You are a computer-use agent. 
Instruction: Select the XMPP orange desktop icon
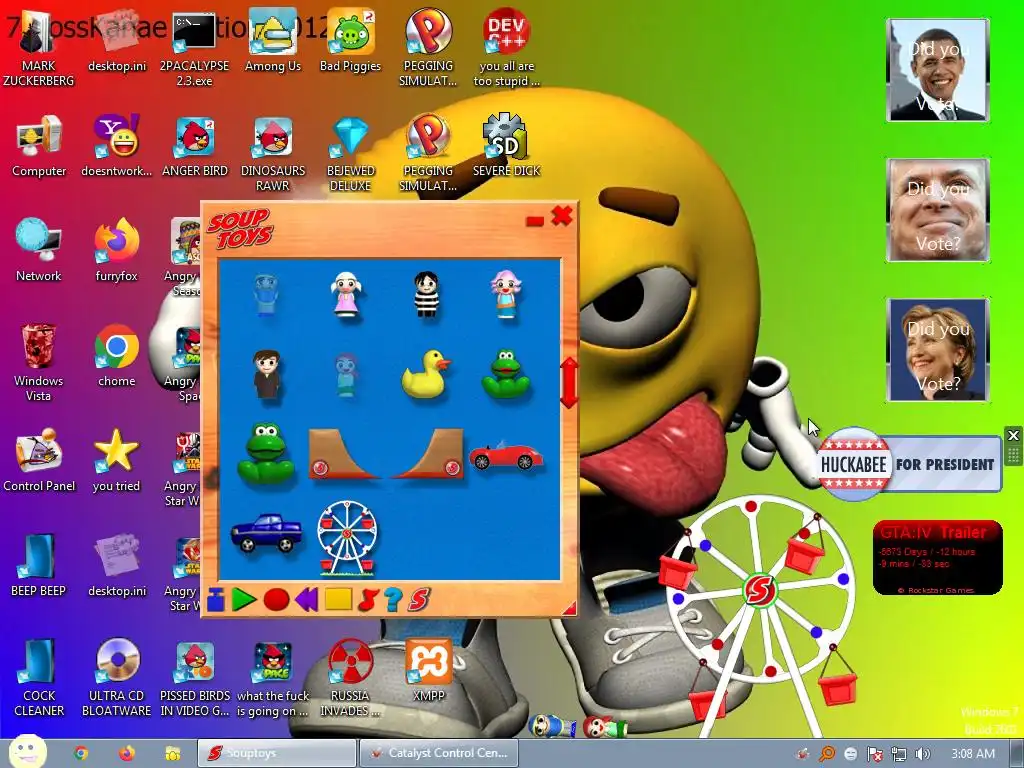pyautogui.click(x=428, y=671)
